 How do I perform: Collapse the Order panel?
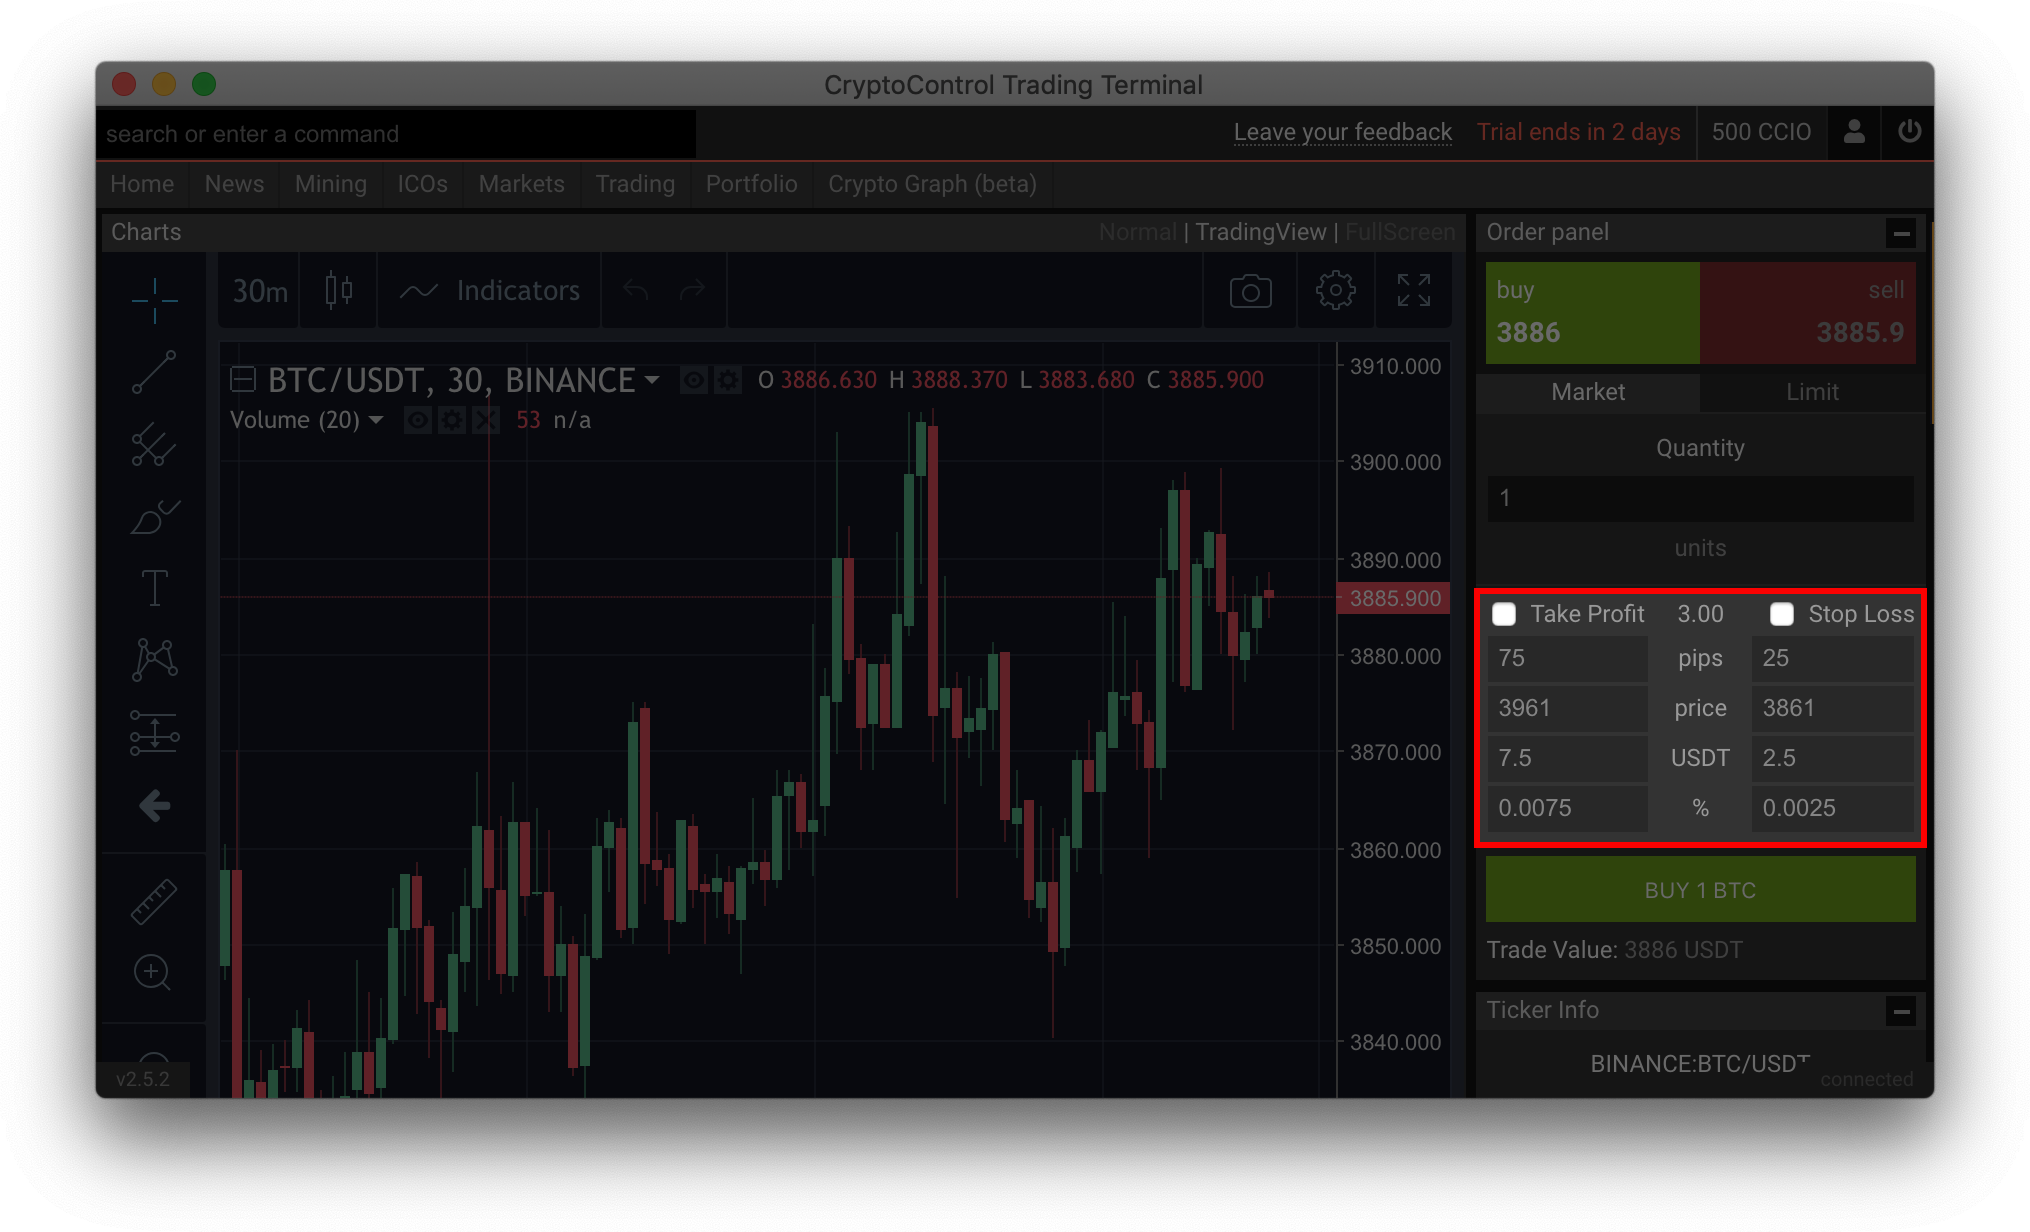1901,233
